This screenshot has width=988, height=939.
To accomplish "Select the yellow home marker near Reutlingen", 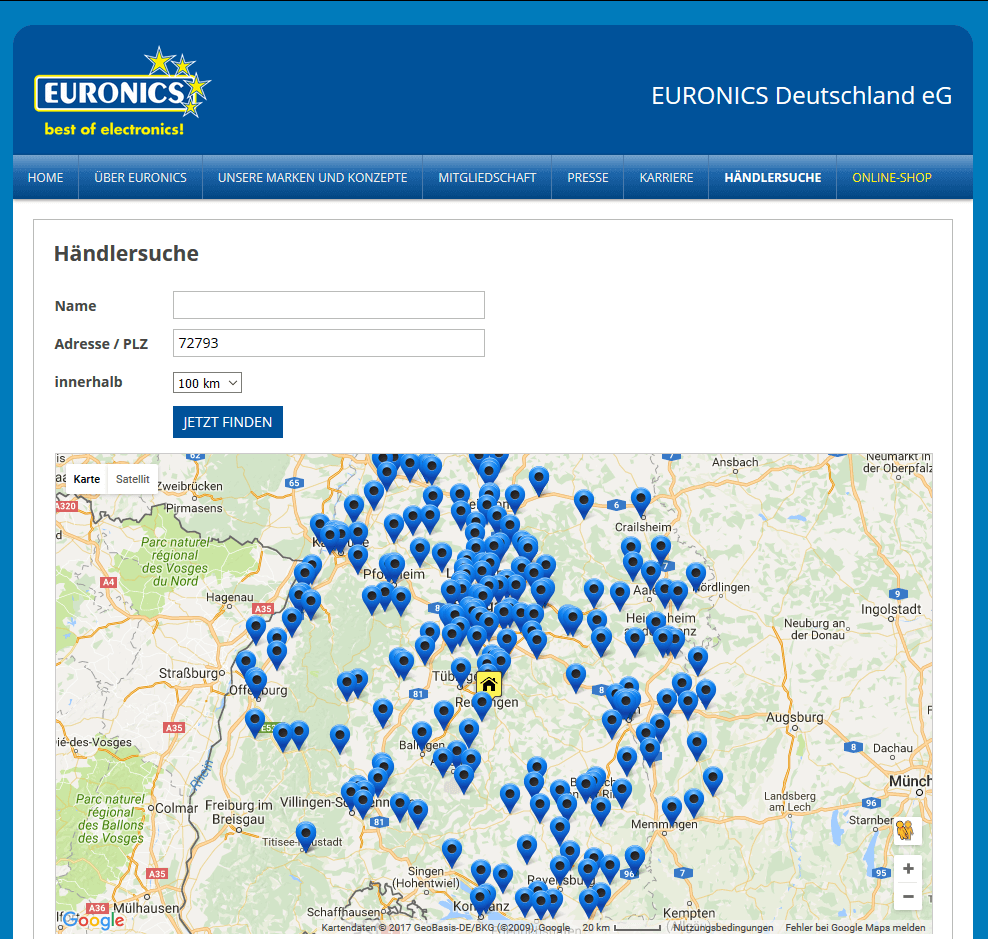I will click(488, 682).
